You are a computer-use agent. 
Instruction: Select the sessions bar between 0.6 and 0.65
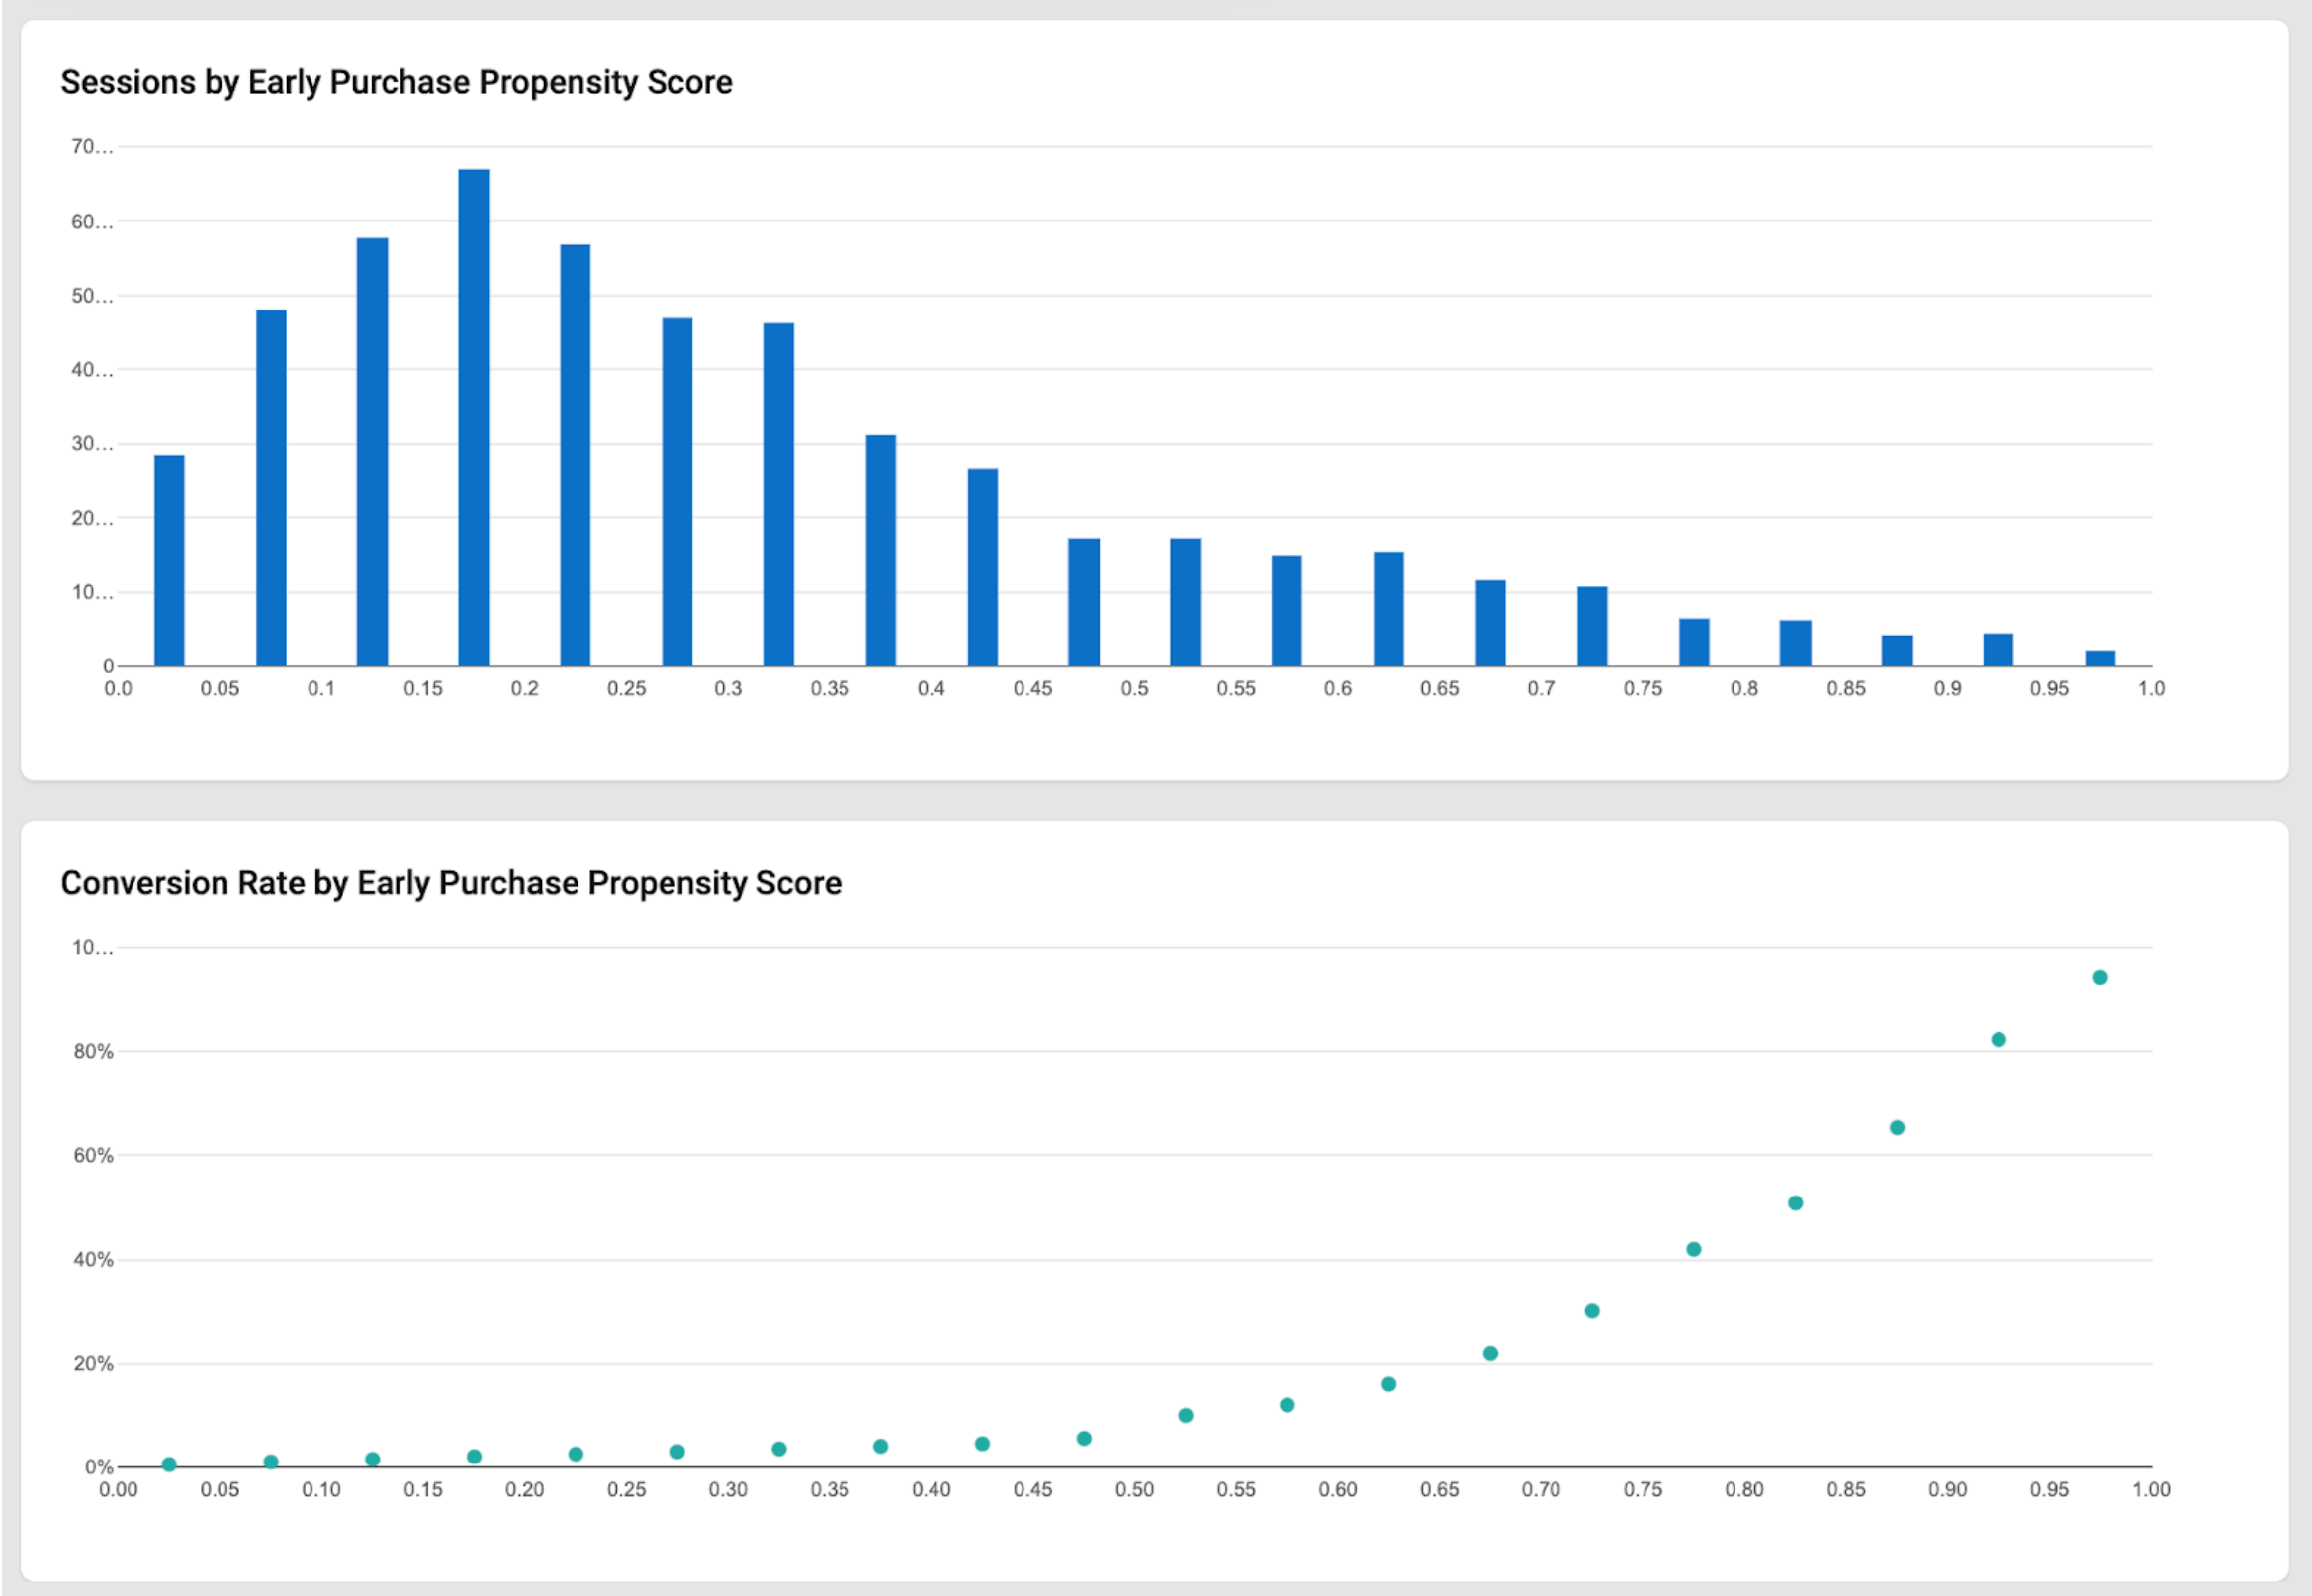tap(1389, 609)
